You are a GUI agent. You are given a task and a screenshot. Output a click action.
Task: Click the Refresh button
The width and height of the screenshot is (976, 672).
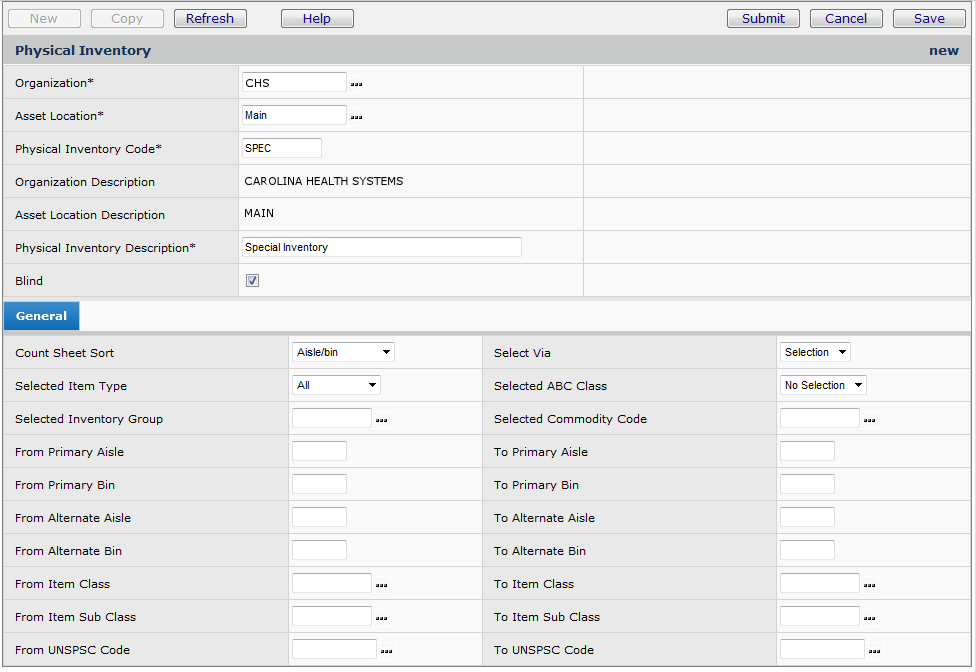210,18
